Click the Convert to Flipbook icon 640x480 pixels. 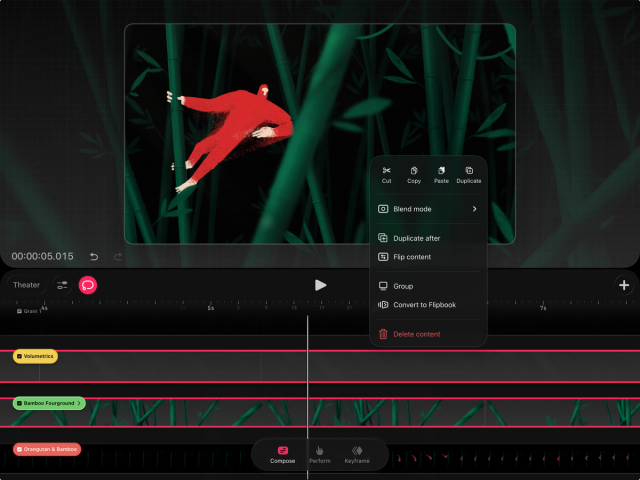click(383, 305)
